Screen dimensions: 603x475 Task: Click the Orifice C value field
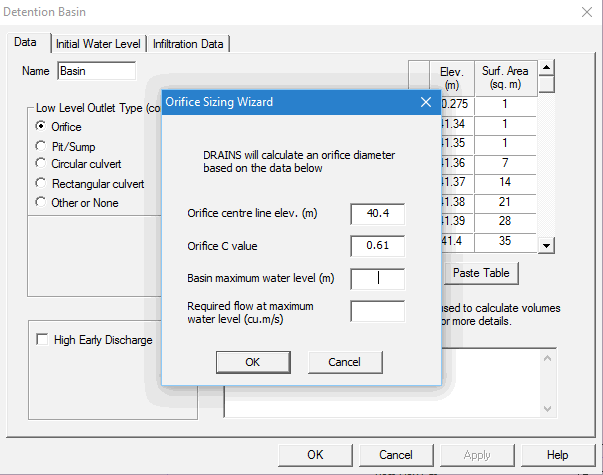coord(377,246)
